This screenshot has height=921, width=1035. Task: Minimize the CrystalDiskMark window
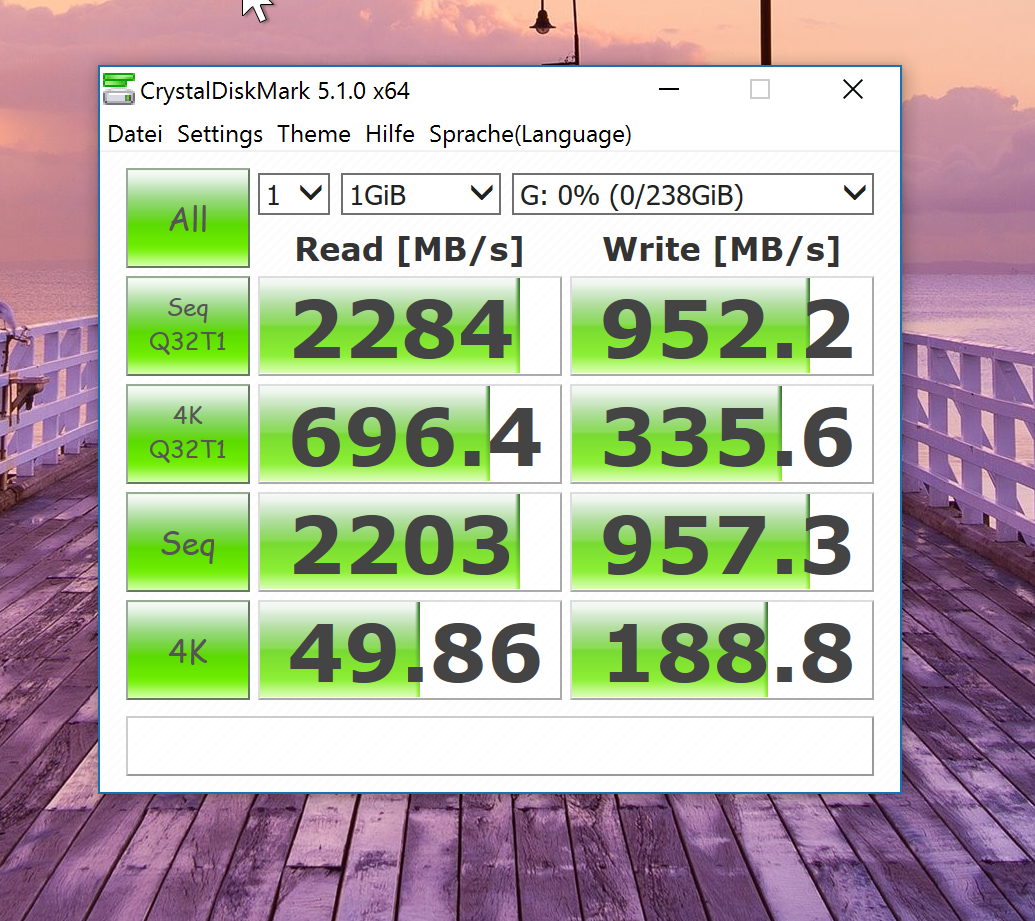pos(669,89)
